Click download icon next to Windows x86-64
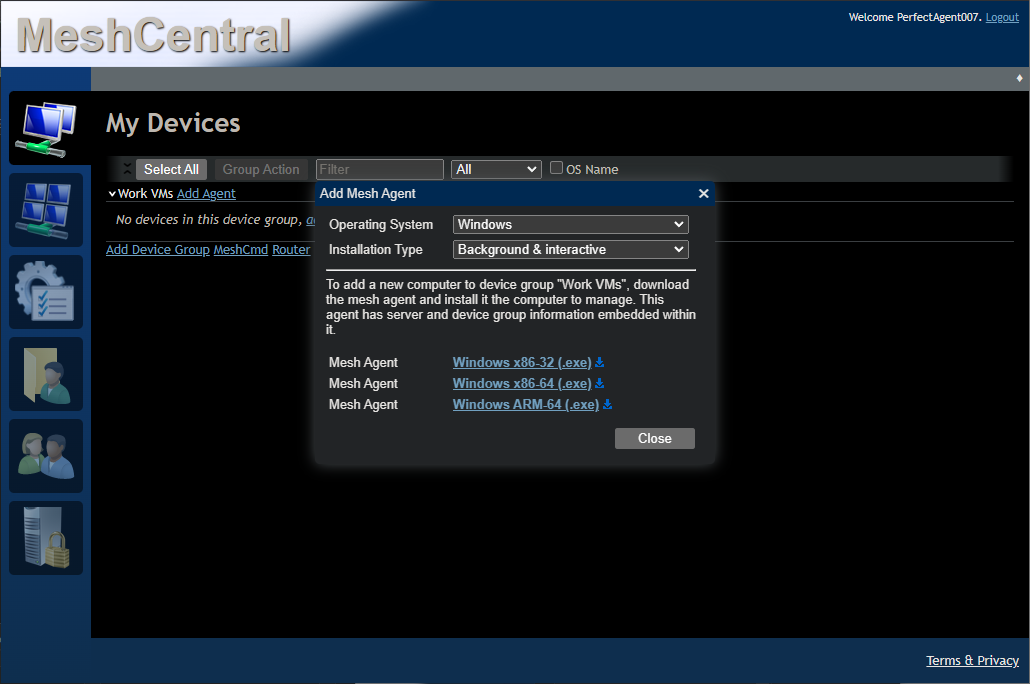The width and height of the screenshot is (1030, 684). 599,384
